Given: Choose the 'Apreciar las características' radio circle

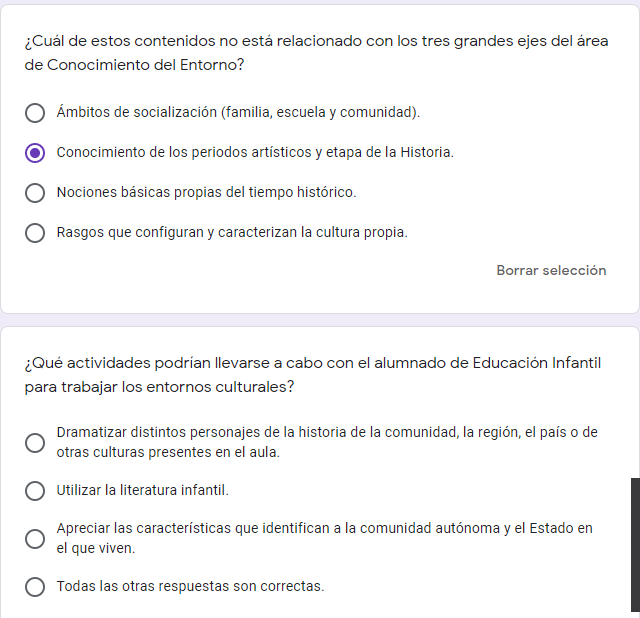Looking at the screenshot, I should point(35,538).
